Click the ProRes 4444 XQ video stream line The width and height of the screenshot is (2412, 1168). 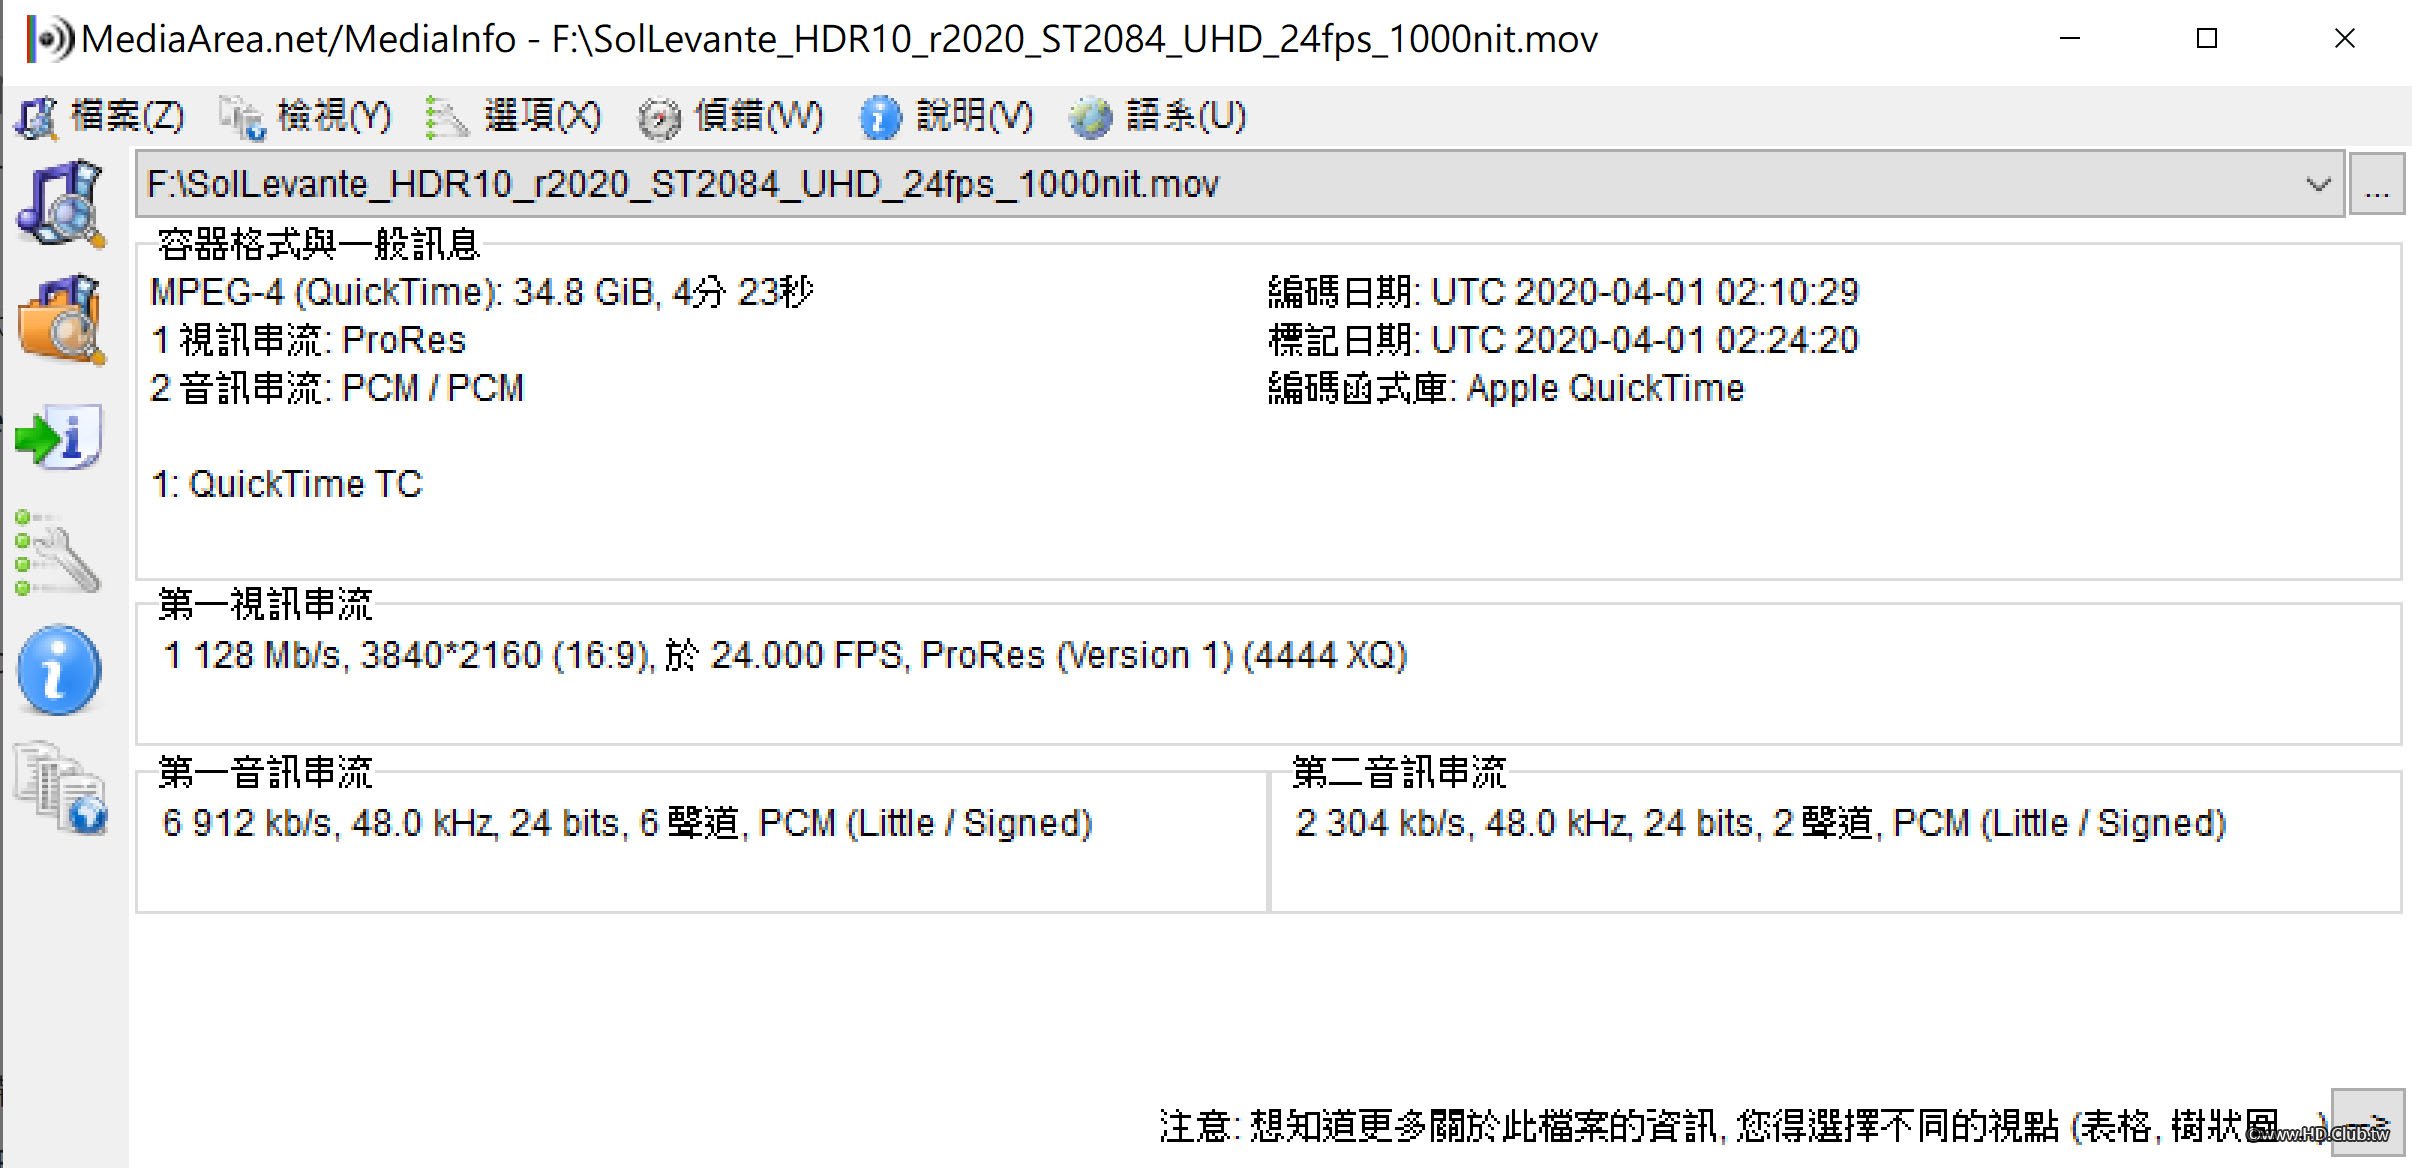tap(785, 656)
